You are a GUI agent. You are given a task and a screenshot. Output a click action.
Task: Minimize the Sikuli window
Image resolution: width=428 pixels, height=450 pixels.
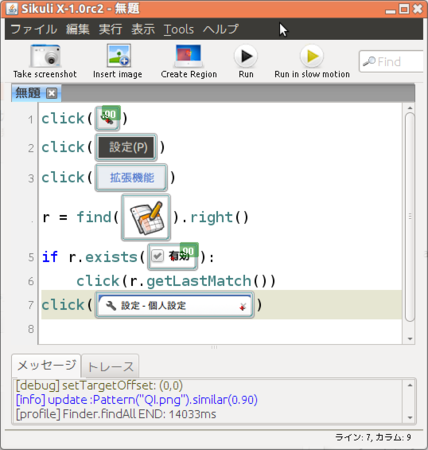pos(390,10)
